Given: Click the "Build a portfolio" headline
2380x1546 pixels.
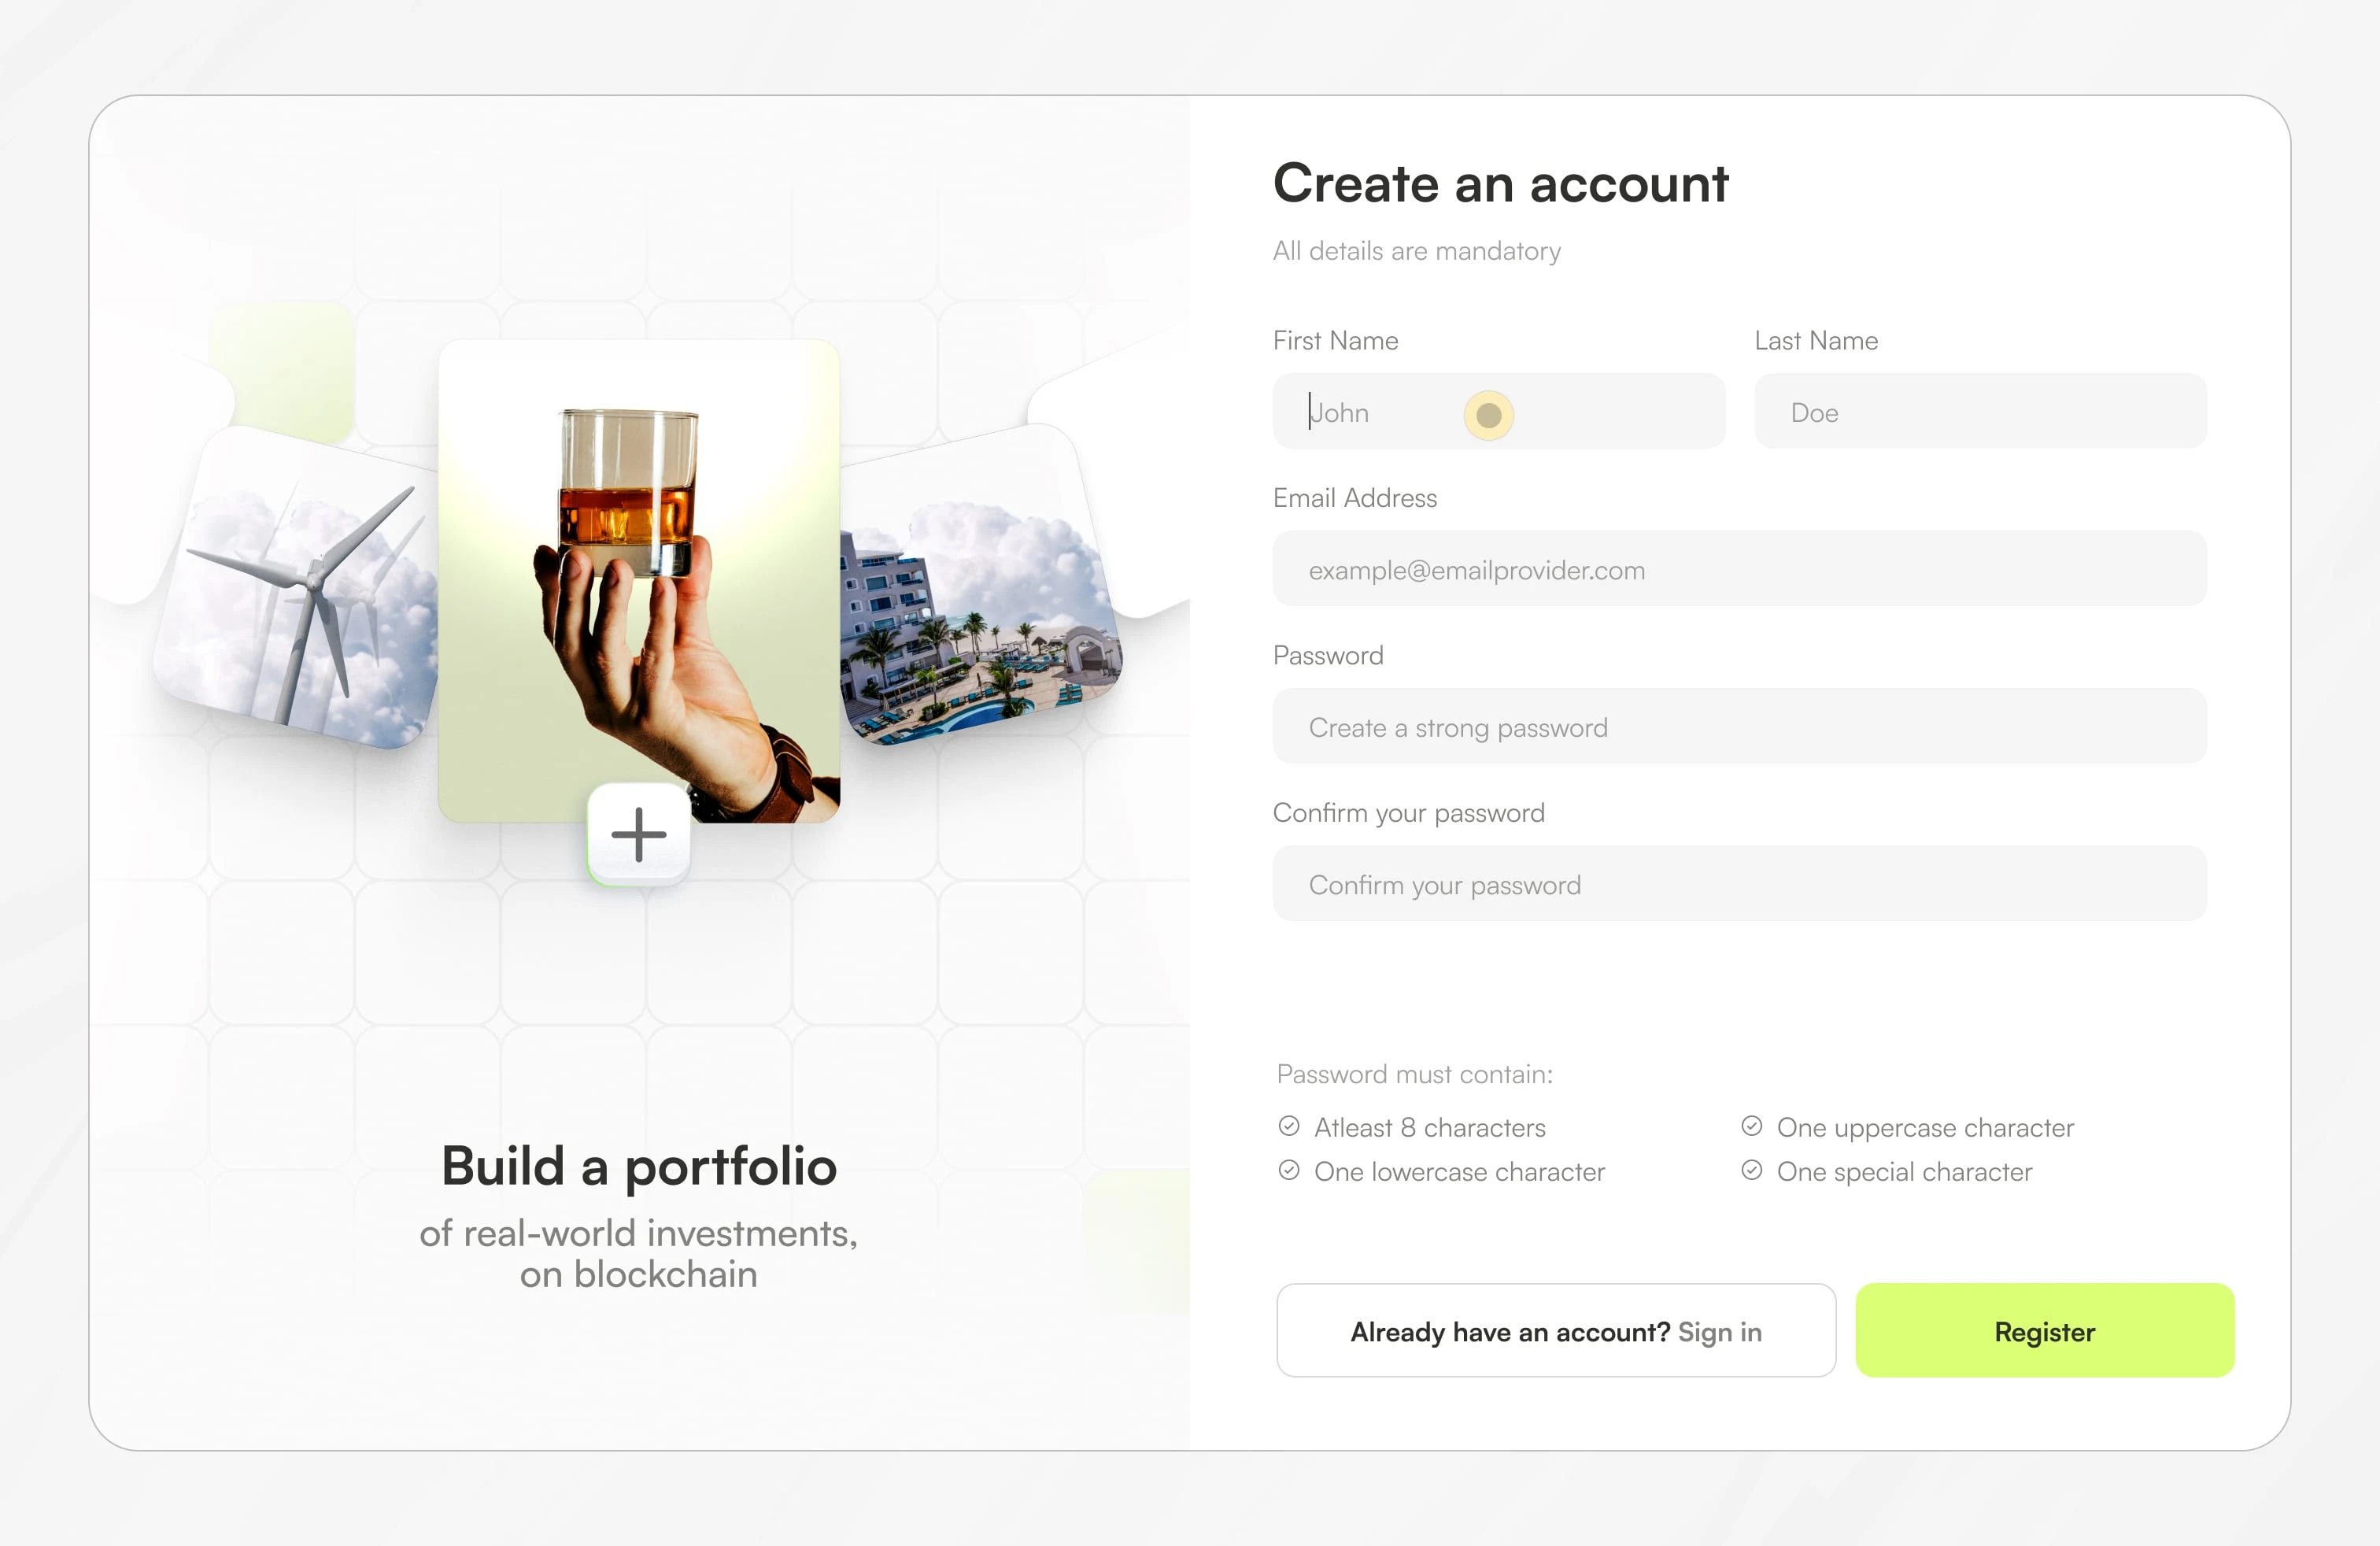Looking at the screenshot, I should pyautogui.click(x=639, y=1166).
